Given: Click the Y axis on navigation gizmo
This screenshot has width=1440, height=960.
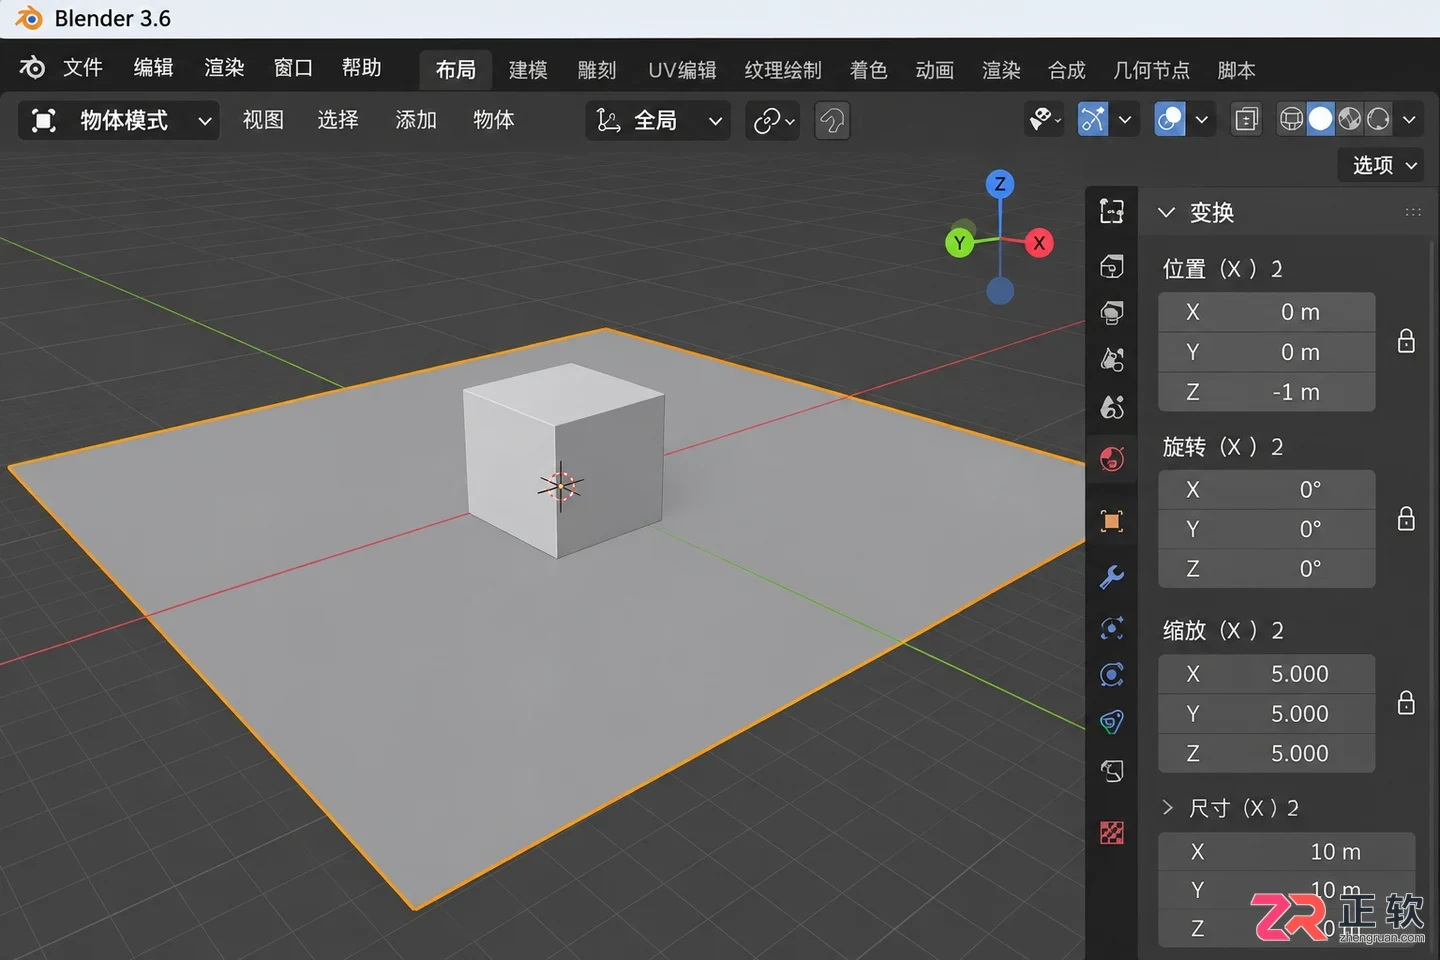Looking at the screenshot, I should (959, 243).
